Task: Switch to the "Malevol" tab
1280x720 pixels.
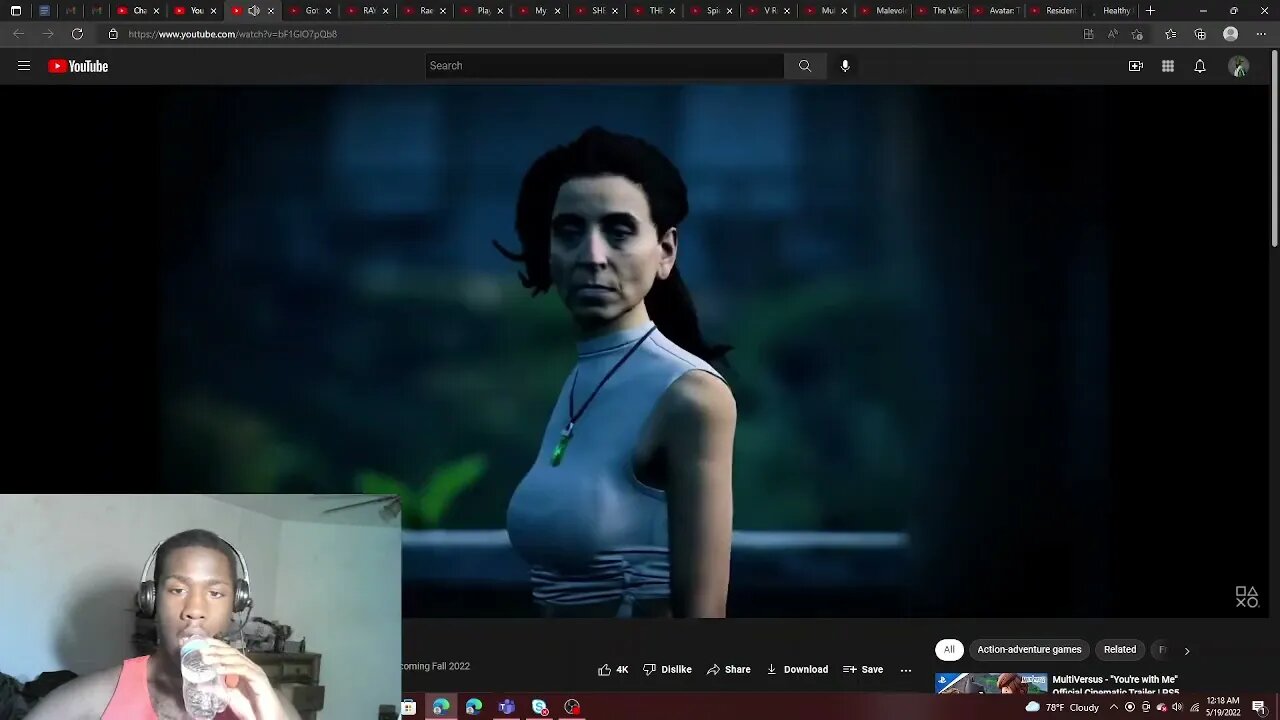Action: pyautogui.click(x=883, y=11)
